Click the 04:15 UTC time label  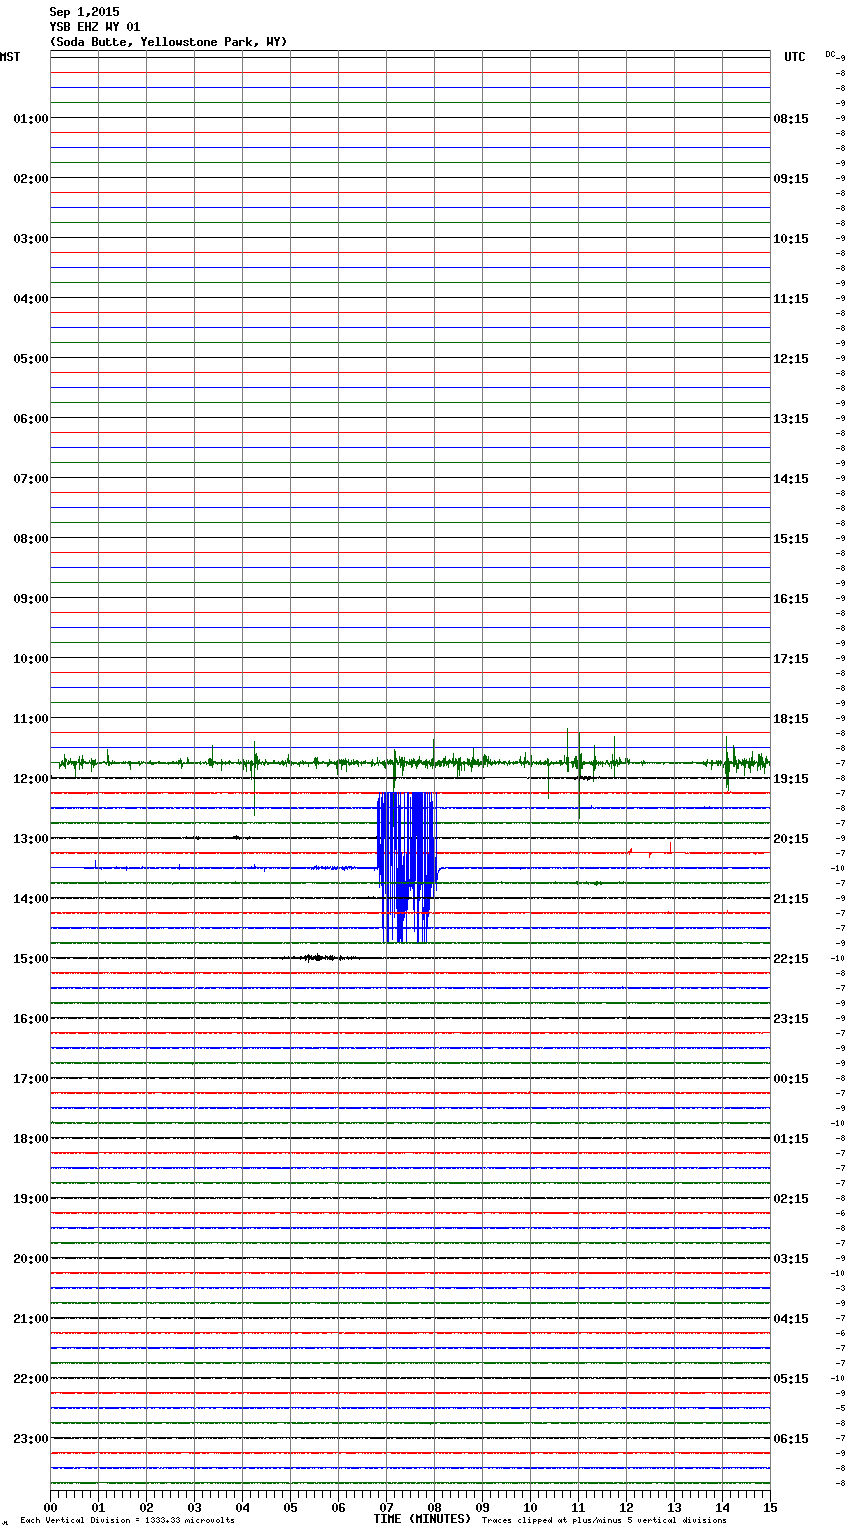point(791,1319)
